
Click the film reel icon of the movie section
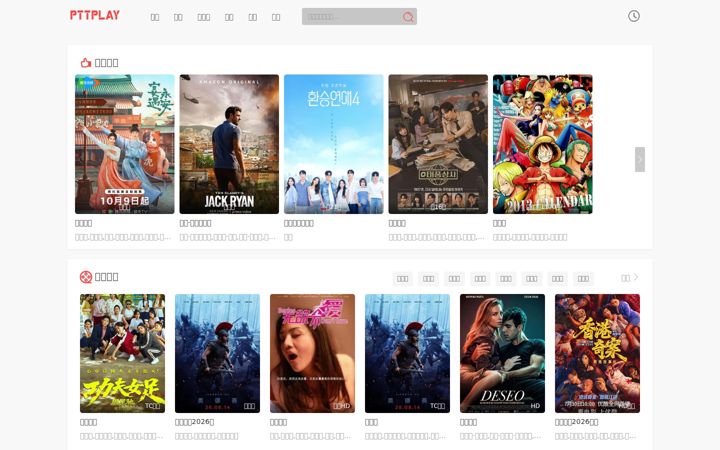point(86,277)
